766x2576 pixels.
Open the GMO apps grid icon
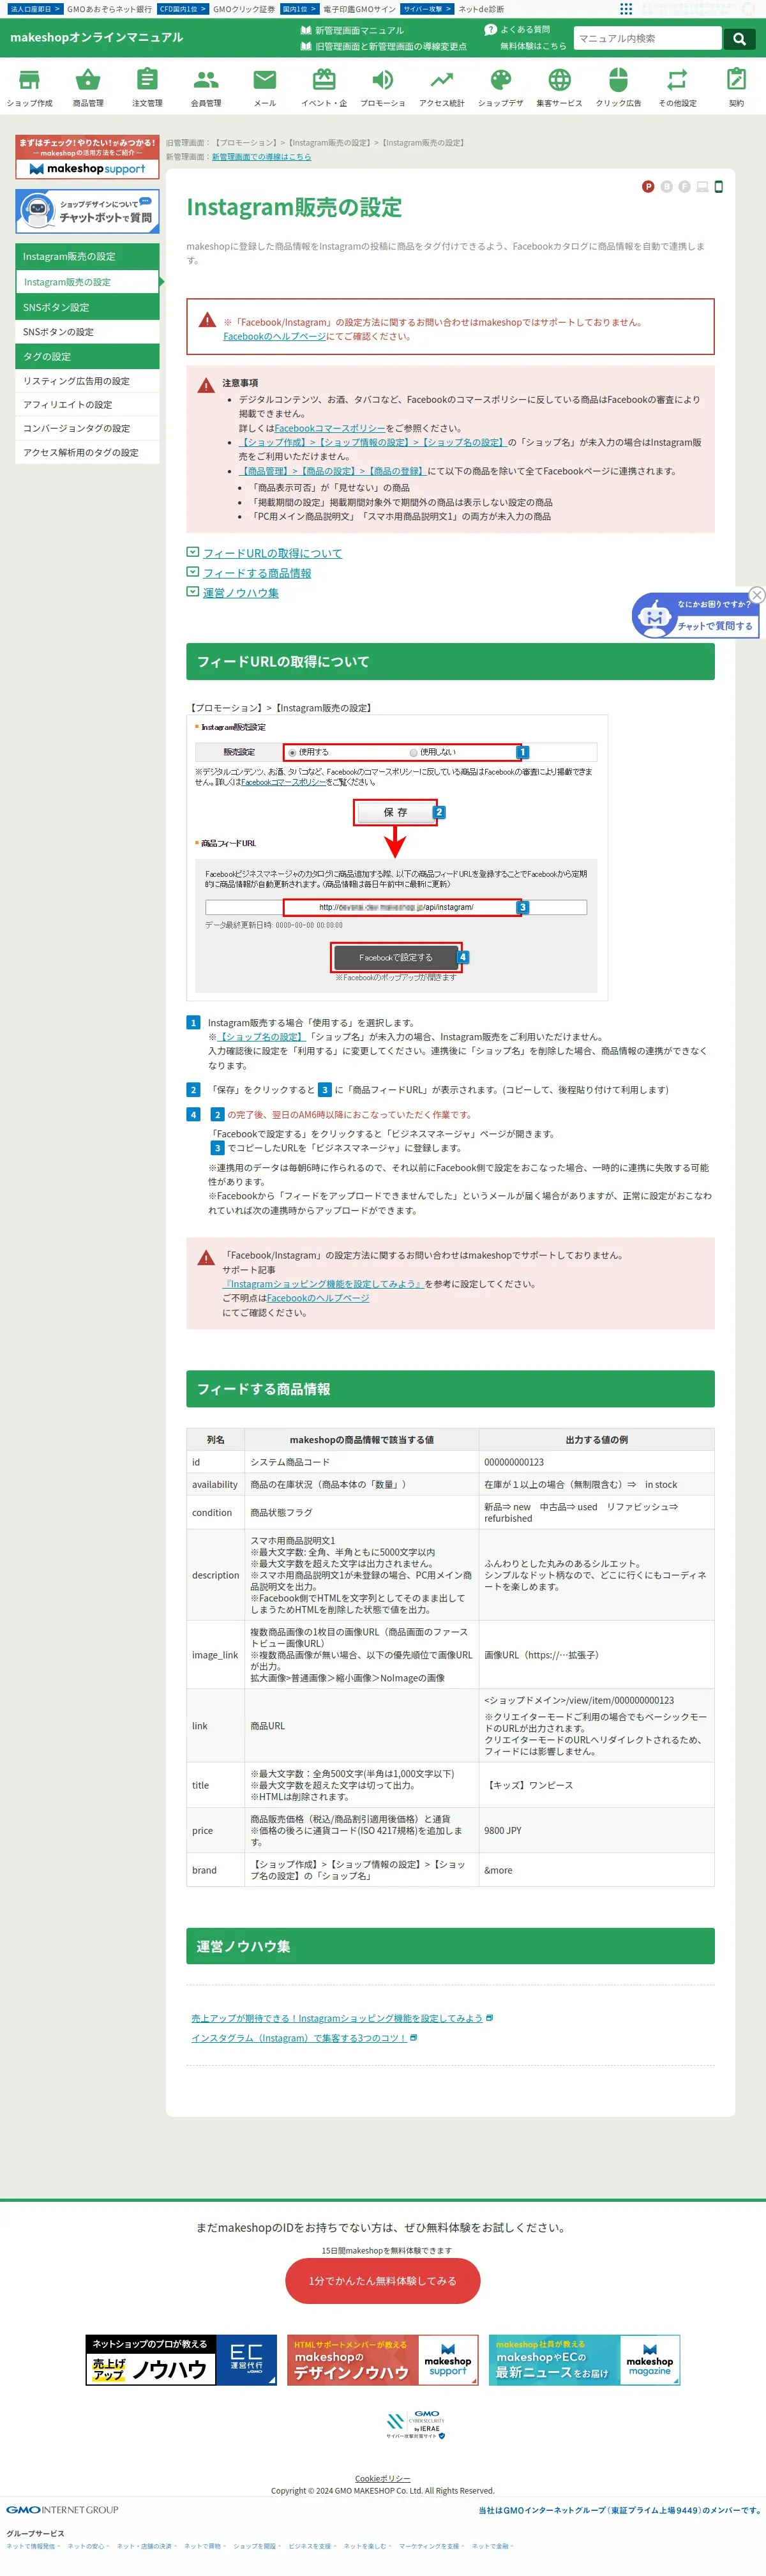pos(626,9)
